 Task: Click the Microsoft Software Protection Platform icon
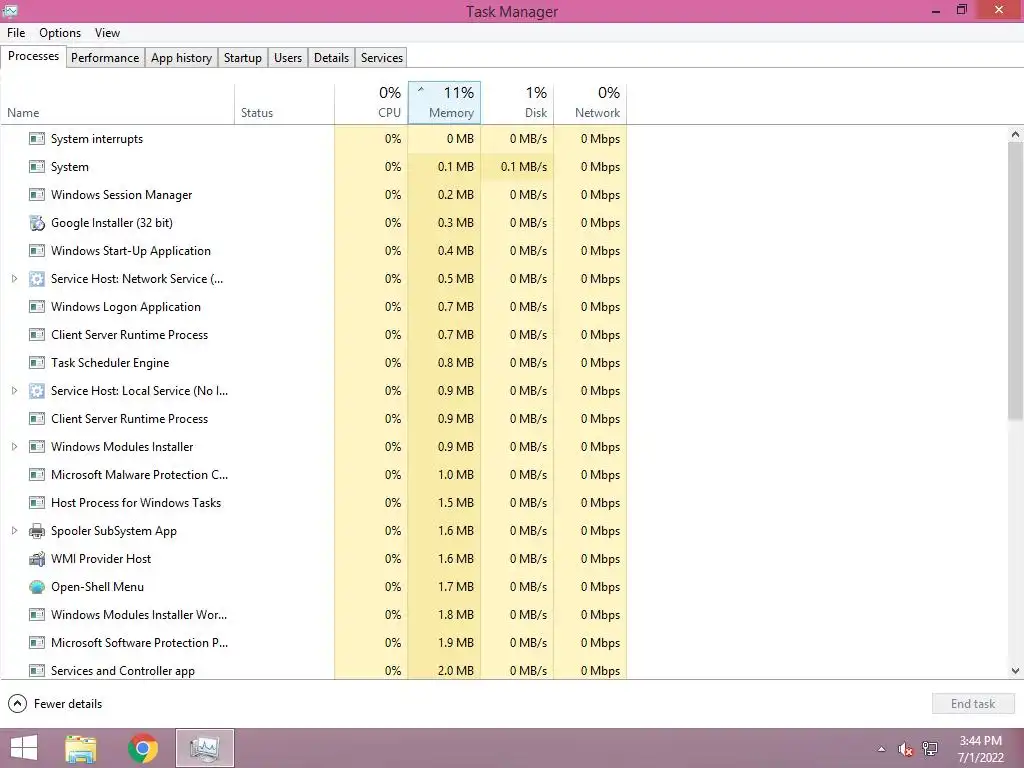pos(37,643)
